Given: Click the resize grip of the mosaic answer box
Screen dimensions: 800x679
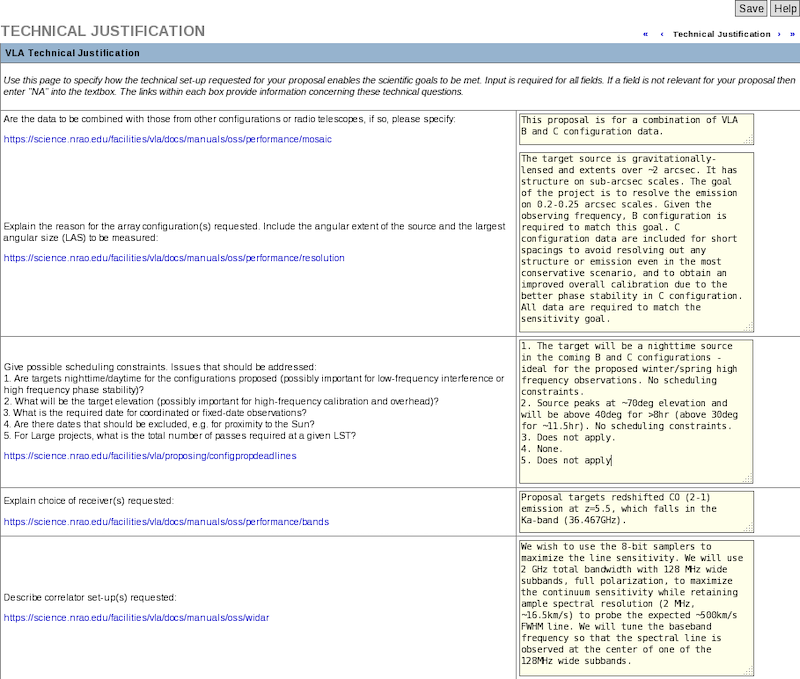Looking at the screenshot, I should (x=748, y=141).
